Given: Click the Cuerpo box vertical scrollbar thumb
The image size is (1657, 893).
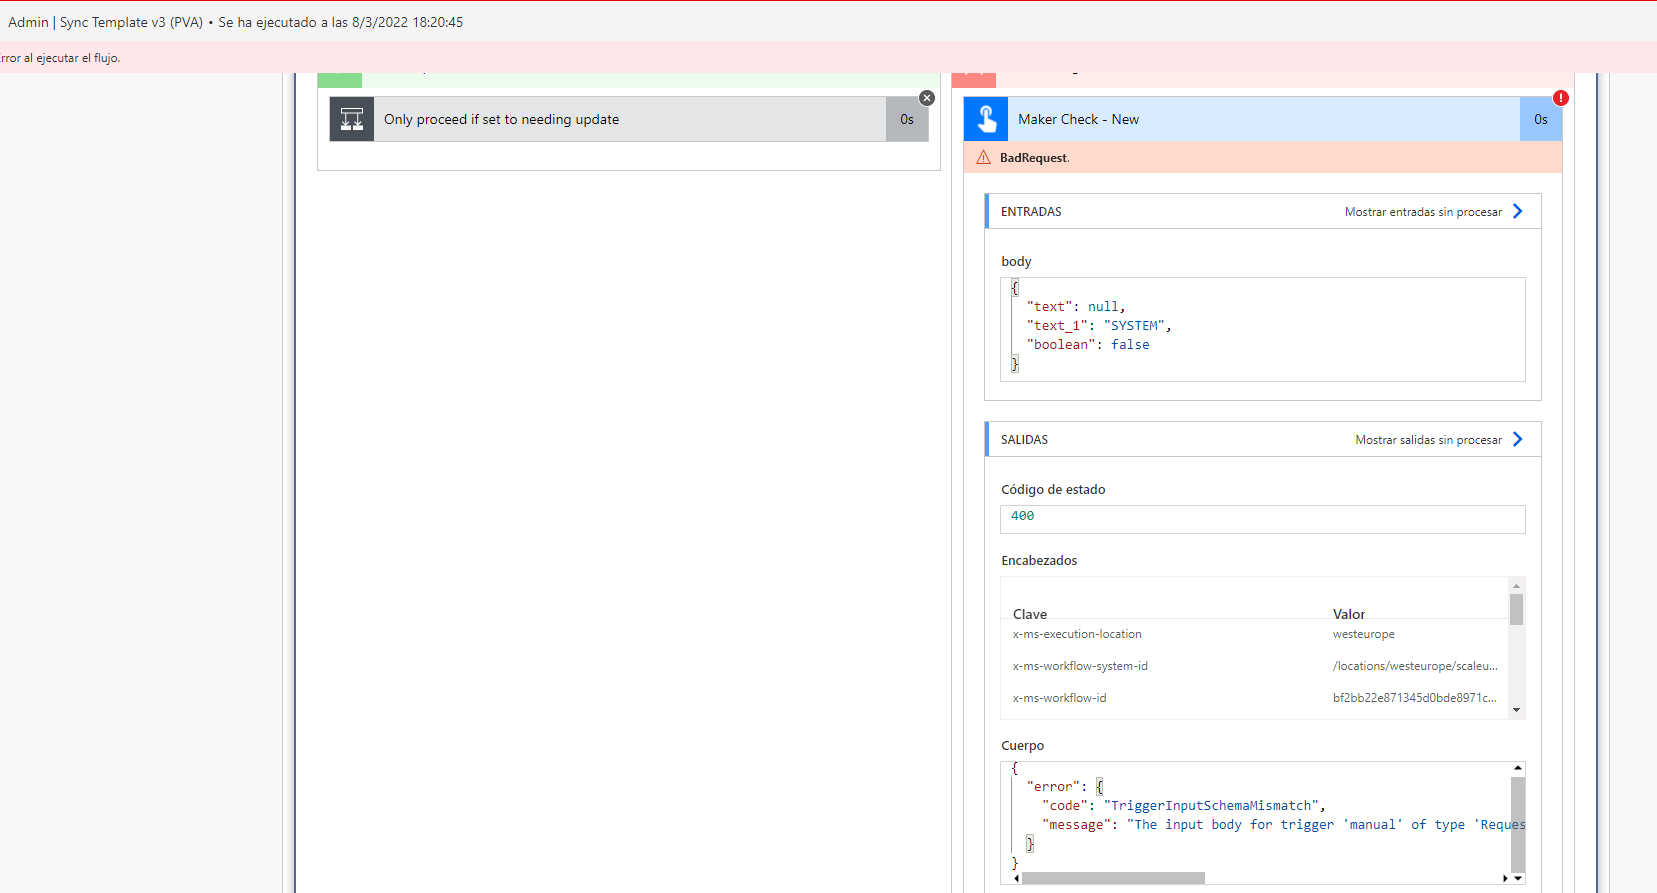Looking at the screenshot, I should tap(1518, 825).
